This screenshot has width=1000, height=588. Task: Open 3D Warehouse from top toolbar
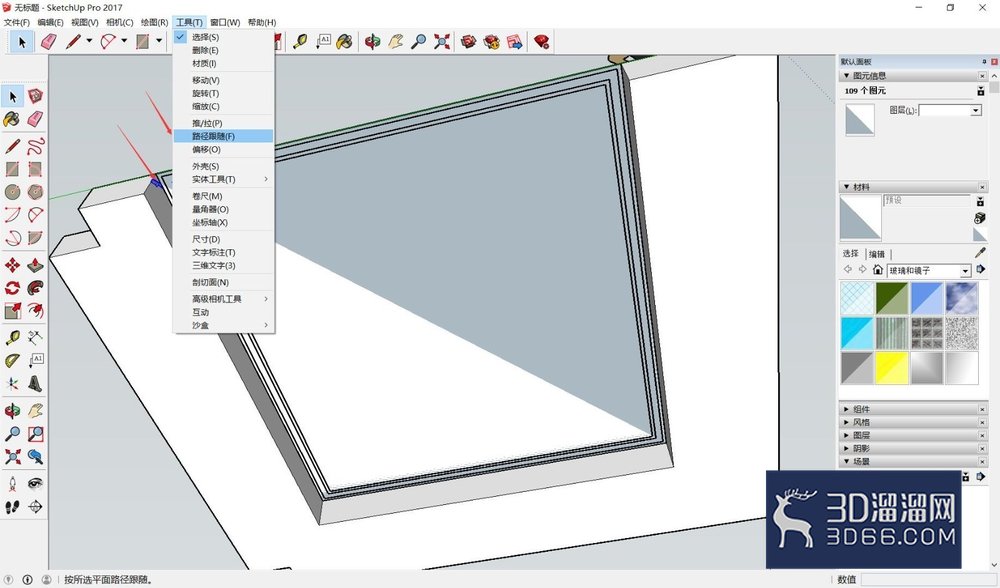(469, 41)
